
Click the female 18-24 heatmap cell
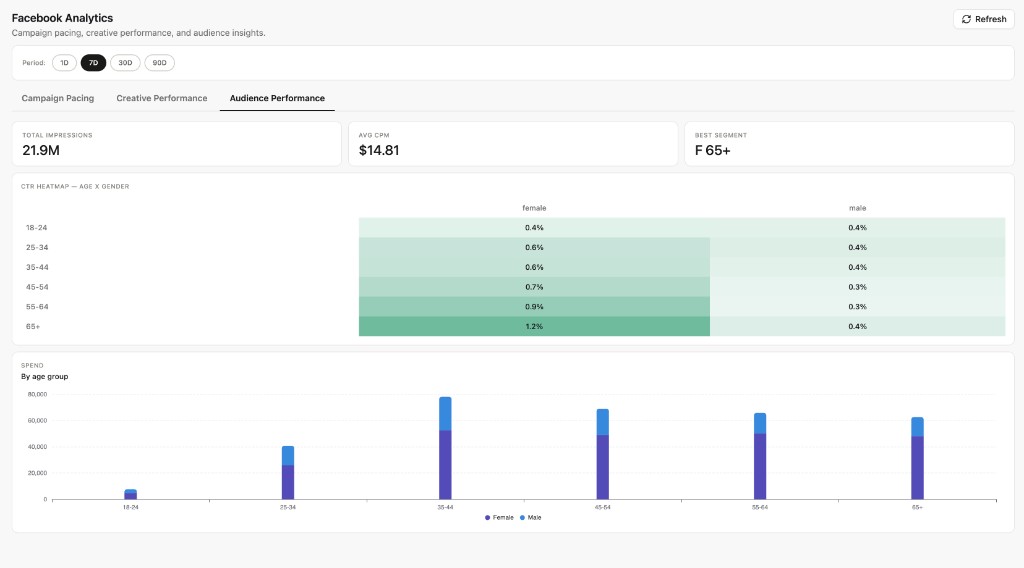[x=534, y=228]
